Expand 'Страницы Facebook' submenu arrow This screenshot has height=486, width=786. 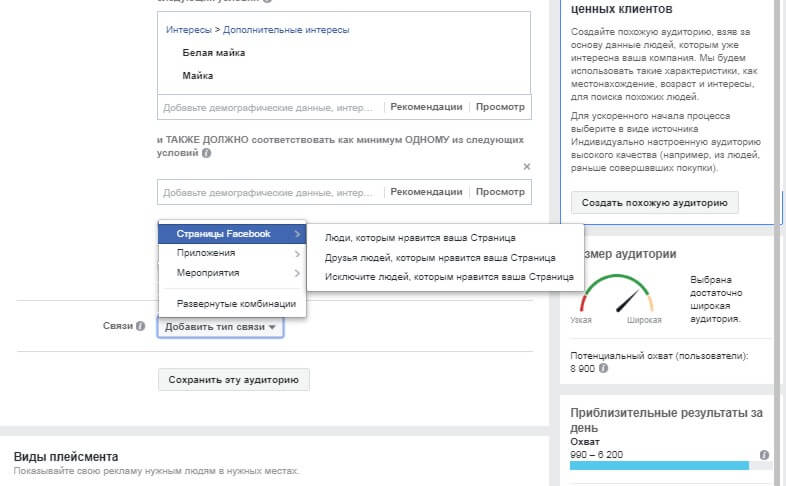297,234
